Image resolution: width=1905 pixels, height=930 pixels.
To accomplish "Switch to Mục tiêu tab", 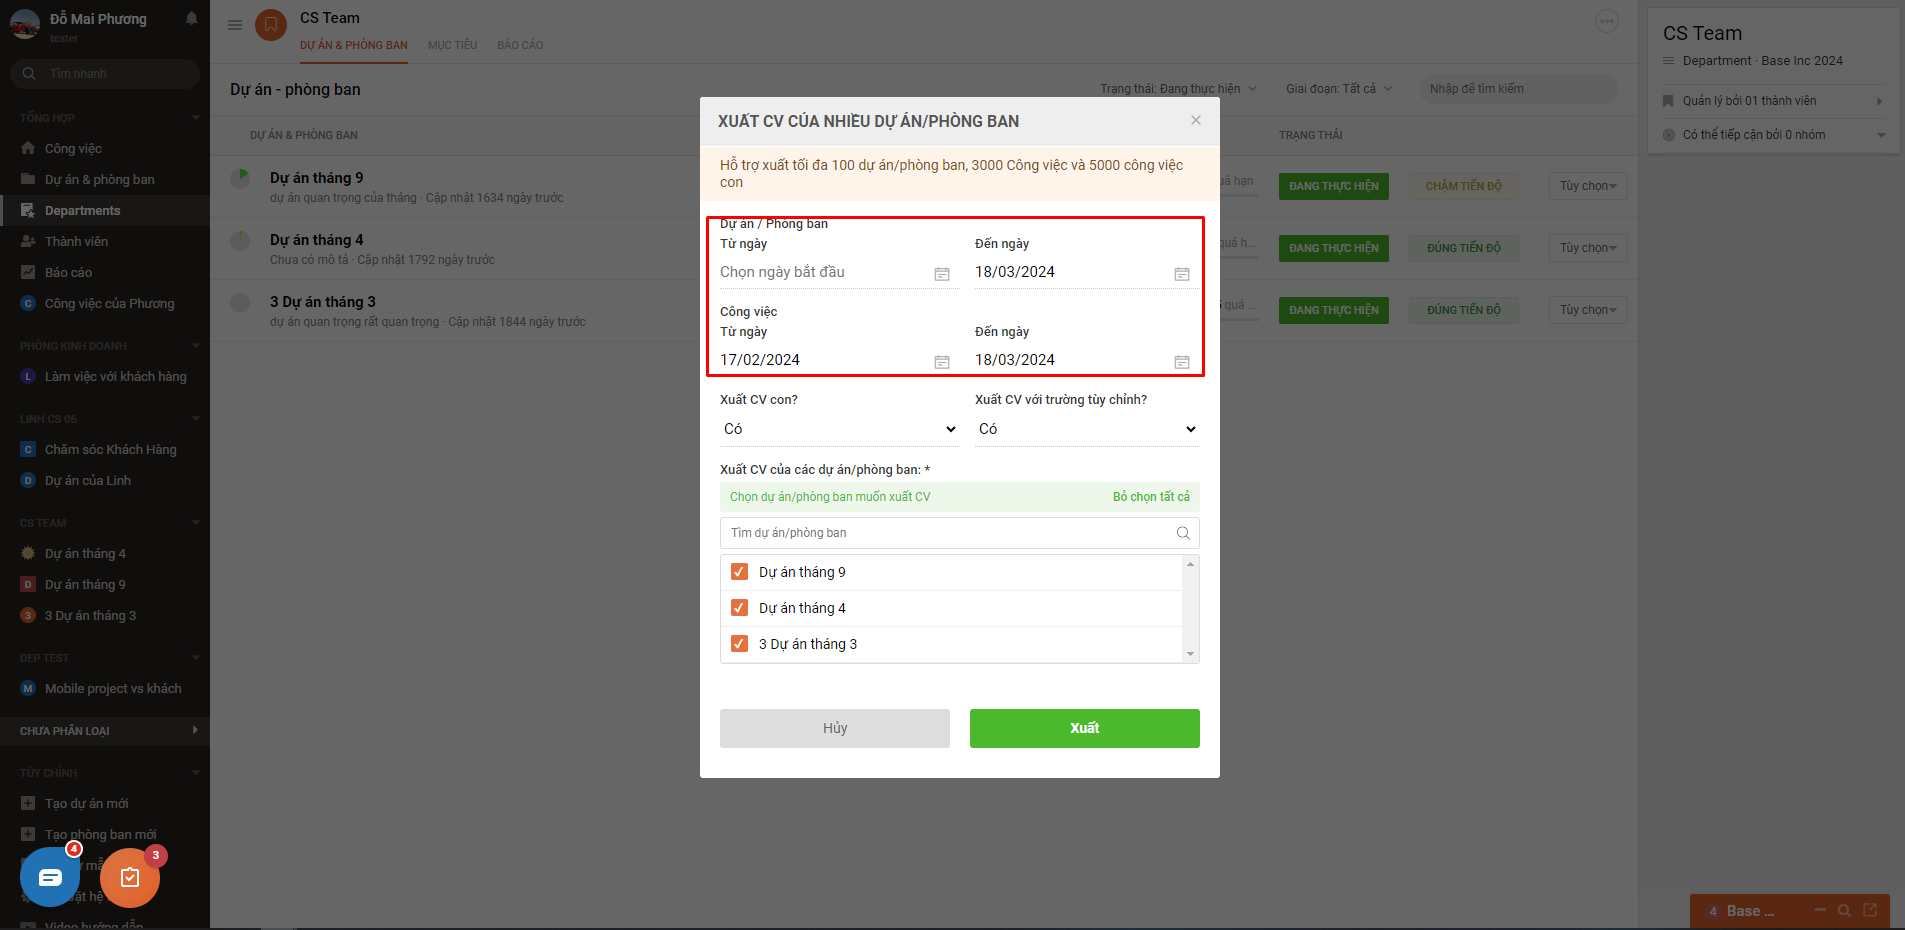I will pos(452,45).
